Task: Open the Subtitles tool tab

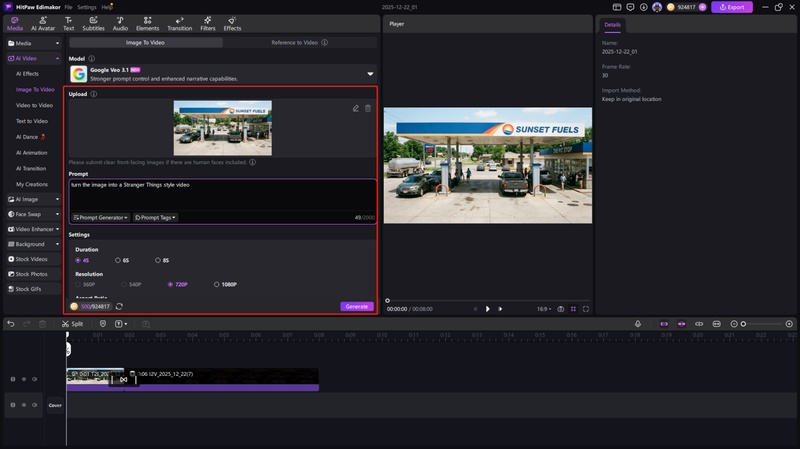Action: [x=93, y=23]
